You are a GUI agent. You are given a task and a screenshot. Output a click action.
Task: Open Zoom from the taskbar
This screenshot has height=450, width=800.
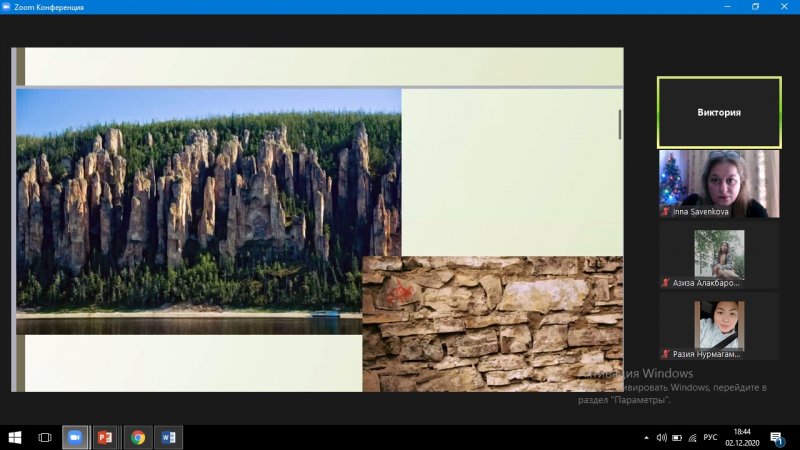[74, 437]
